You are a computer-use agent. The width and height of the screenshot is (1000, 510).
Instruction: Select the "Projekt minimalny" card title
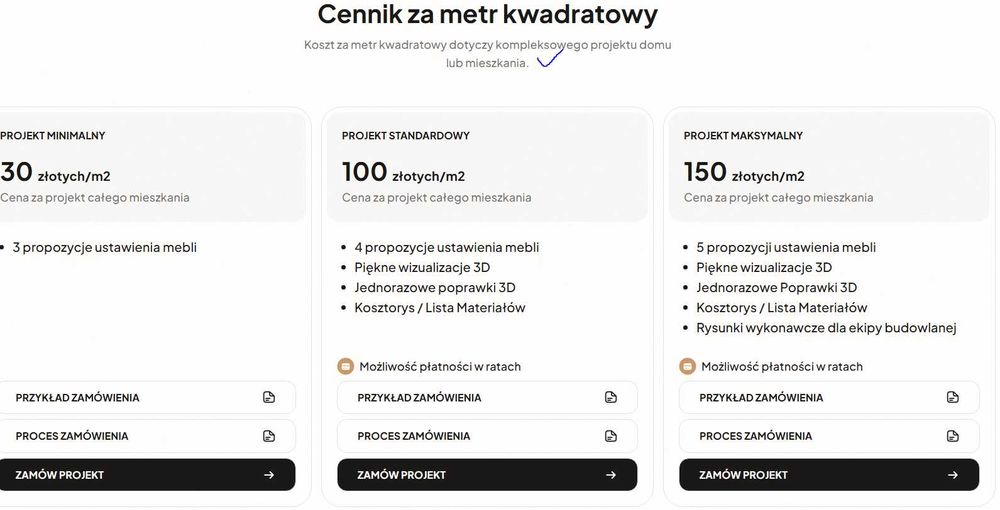[52, 136]
